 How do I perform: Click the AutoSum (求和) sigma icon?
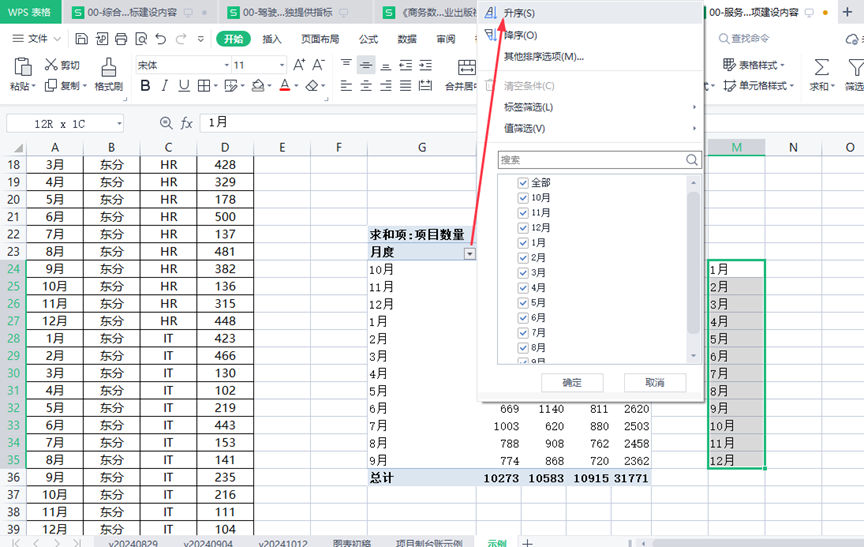(x=822, y=67)
